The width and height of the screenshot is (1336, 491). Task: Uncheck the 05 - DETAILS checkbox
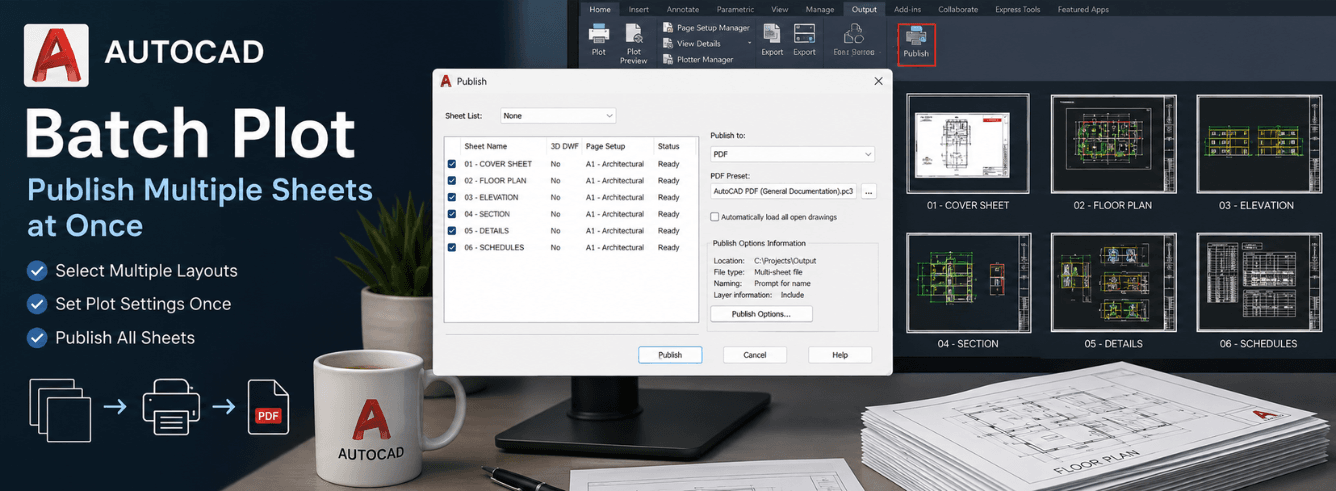point(452,231)
